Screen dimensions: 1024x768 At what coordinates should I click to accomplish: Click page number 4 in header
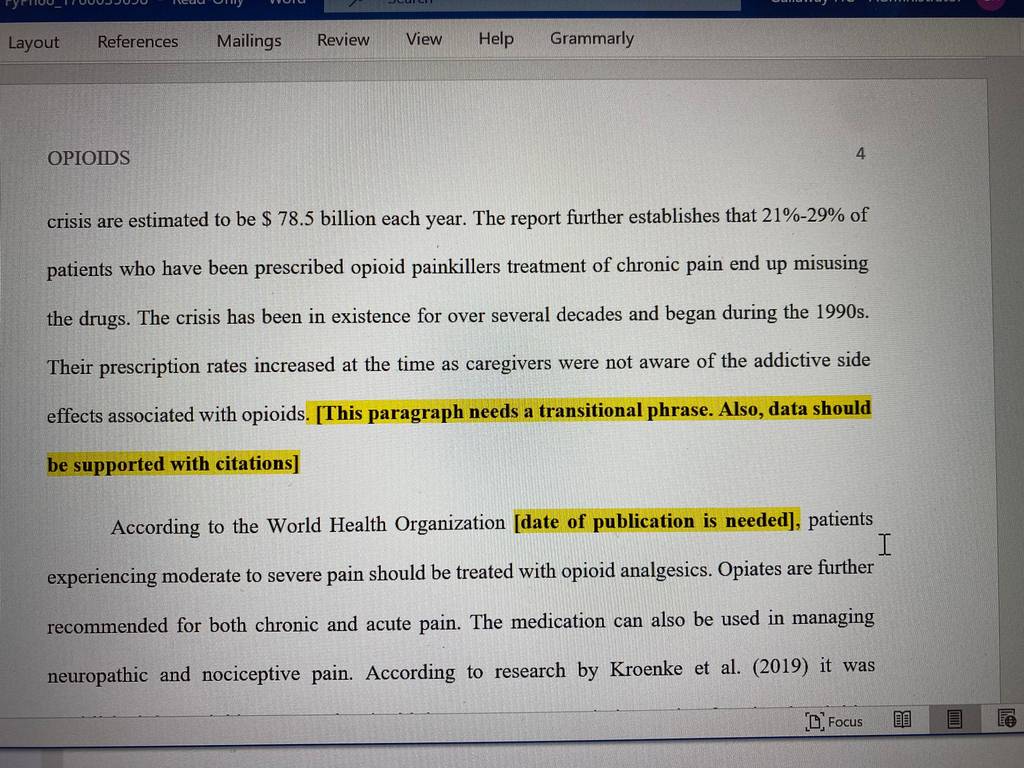[860, 153]
